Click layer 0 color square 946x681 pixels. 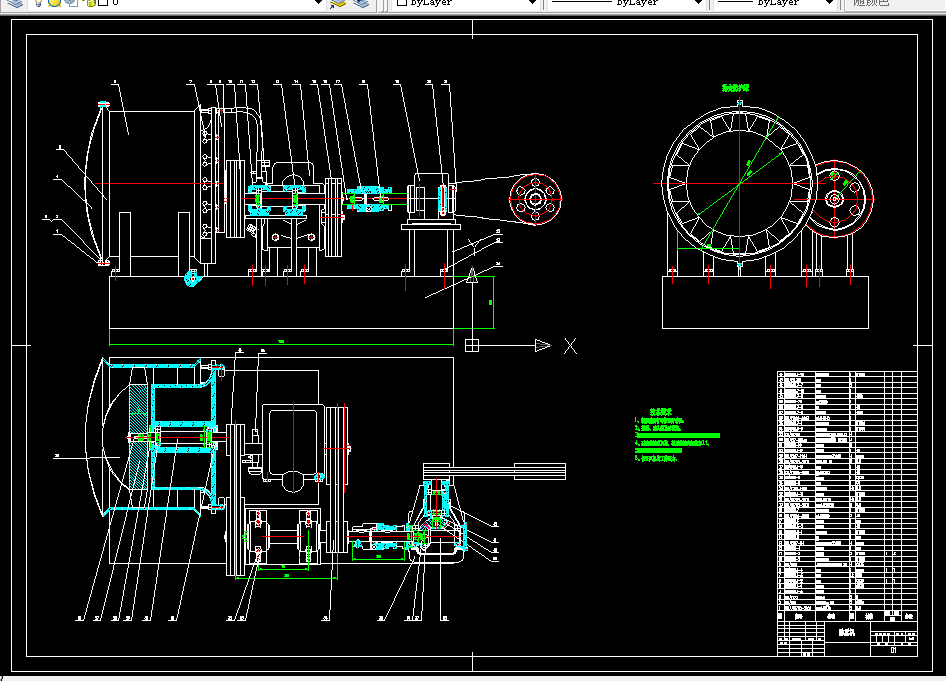[103, 2]
